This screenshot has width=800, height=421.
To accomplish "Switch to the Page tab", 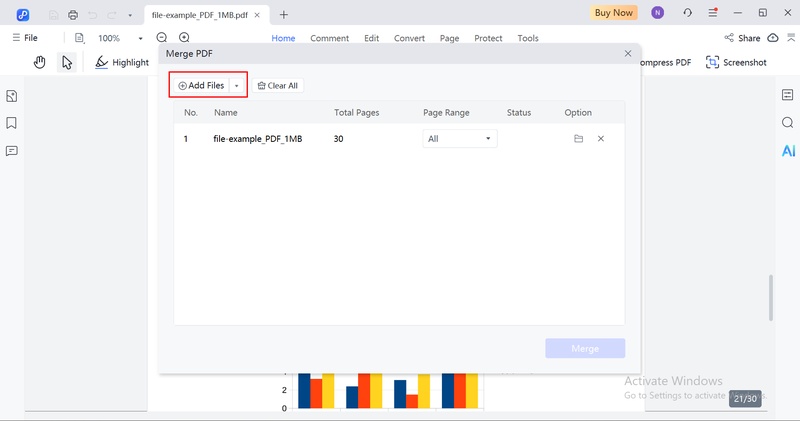I will pyautogui.click(x=449, y=38).
